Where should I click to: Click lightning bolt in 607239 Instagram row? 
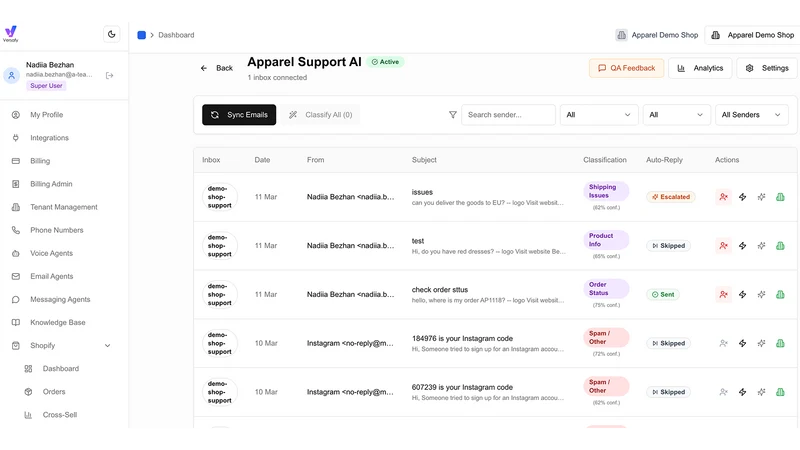point(742,392)
